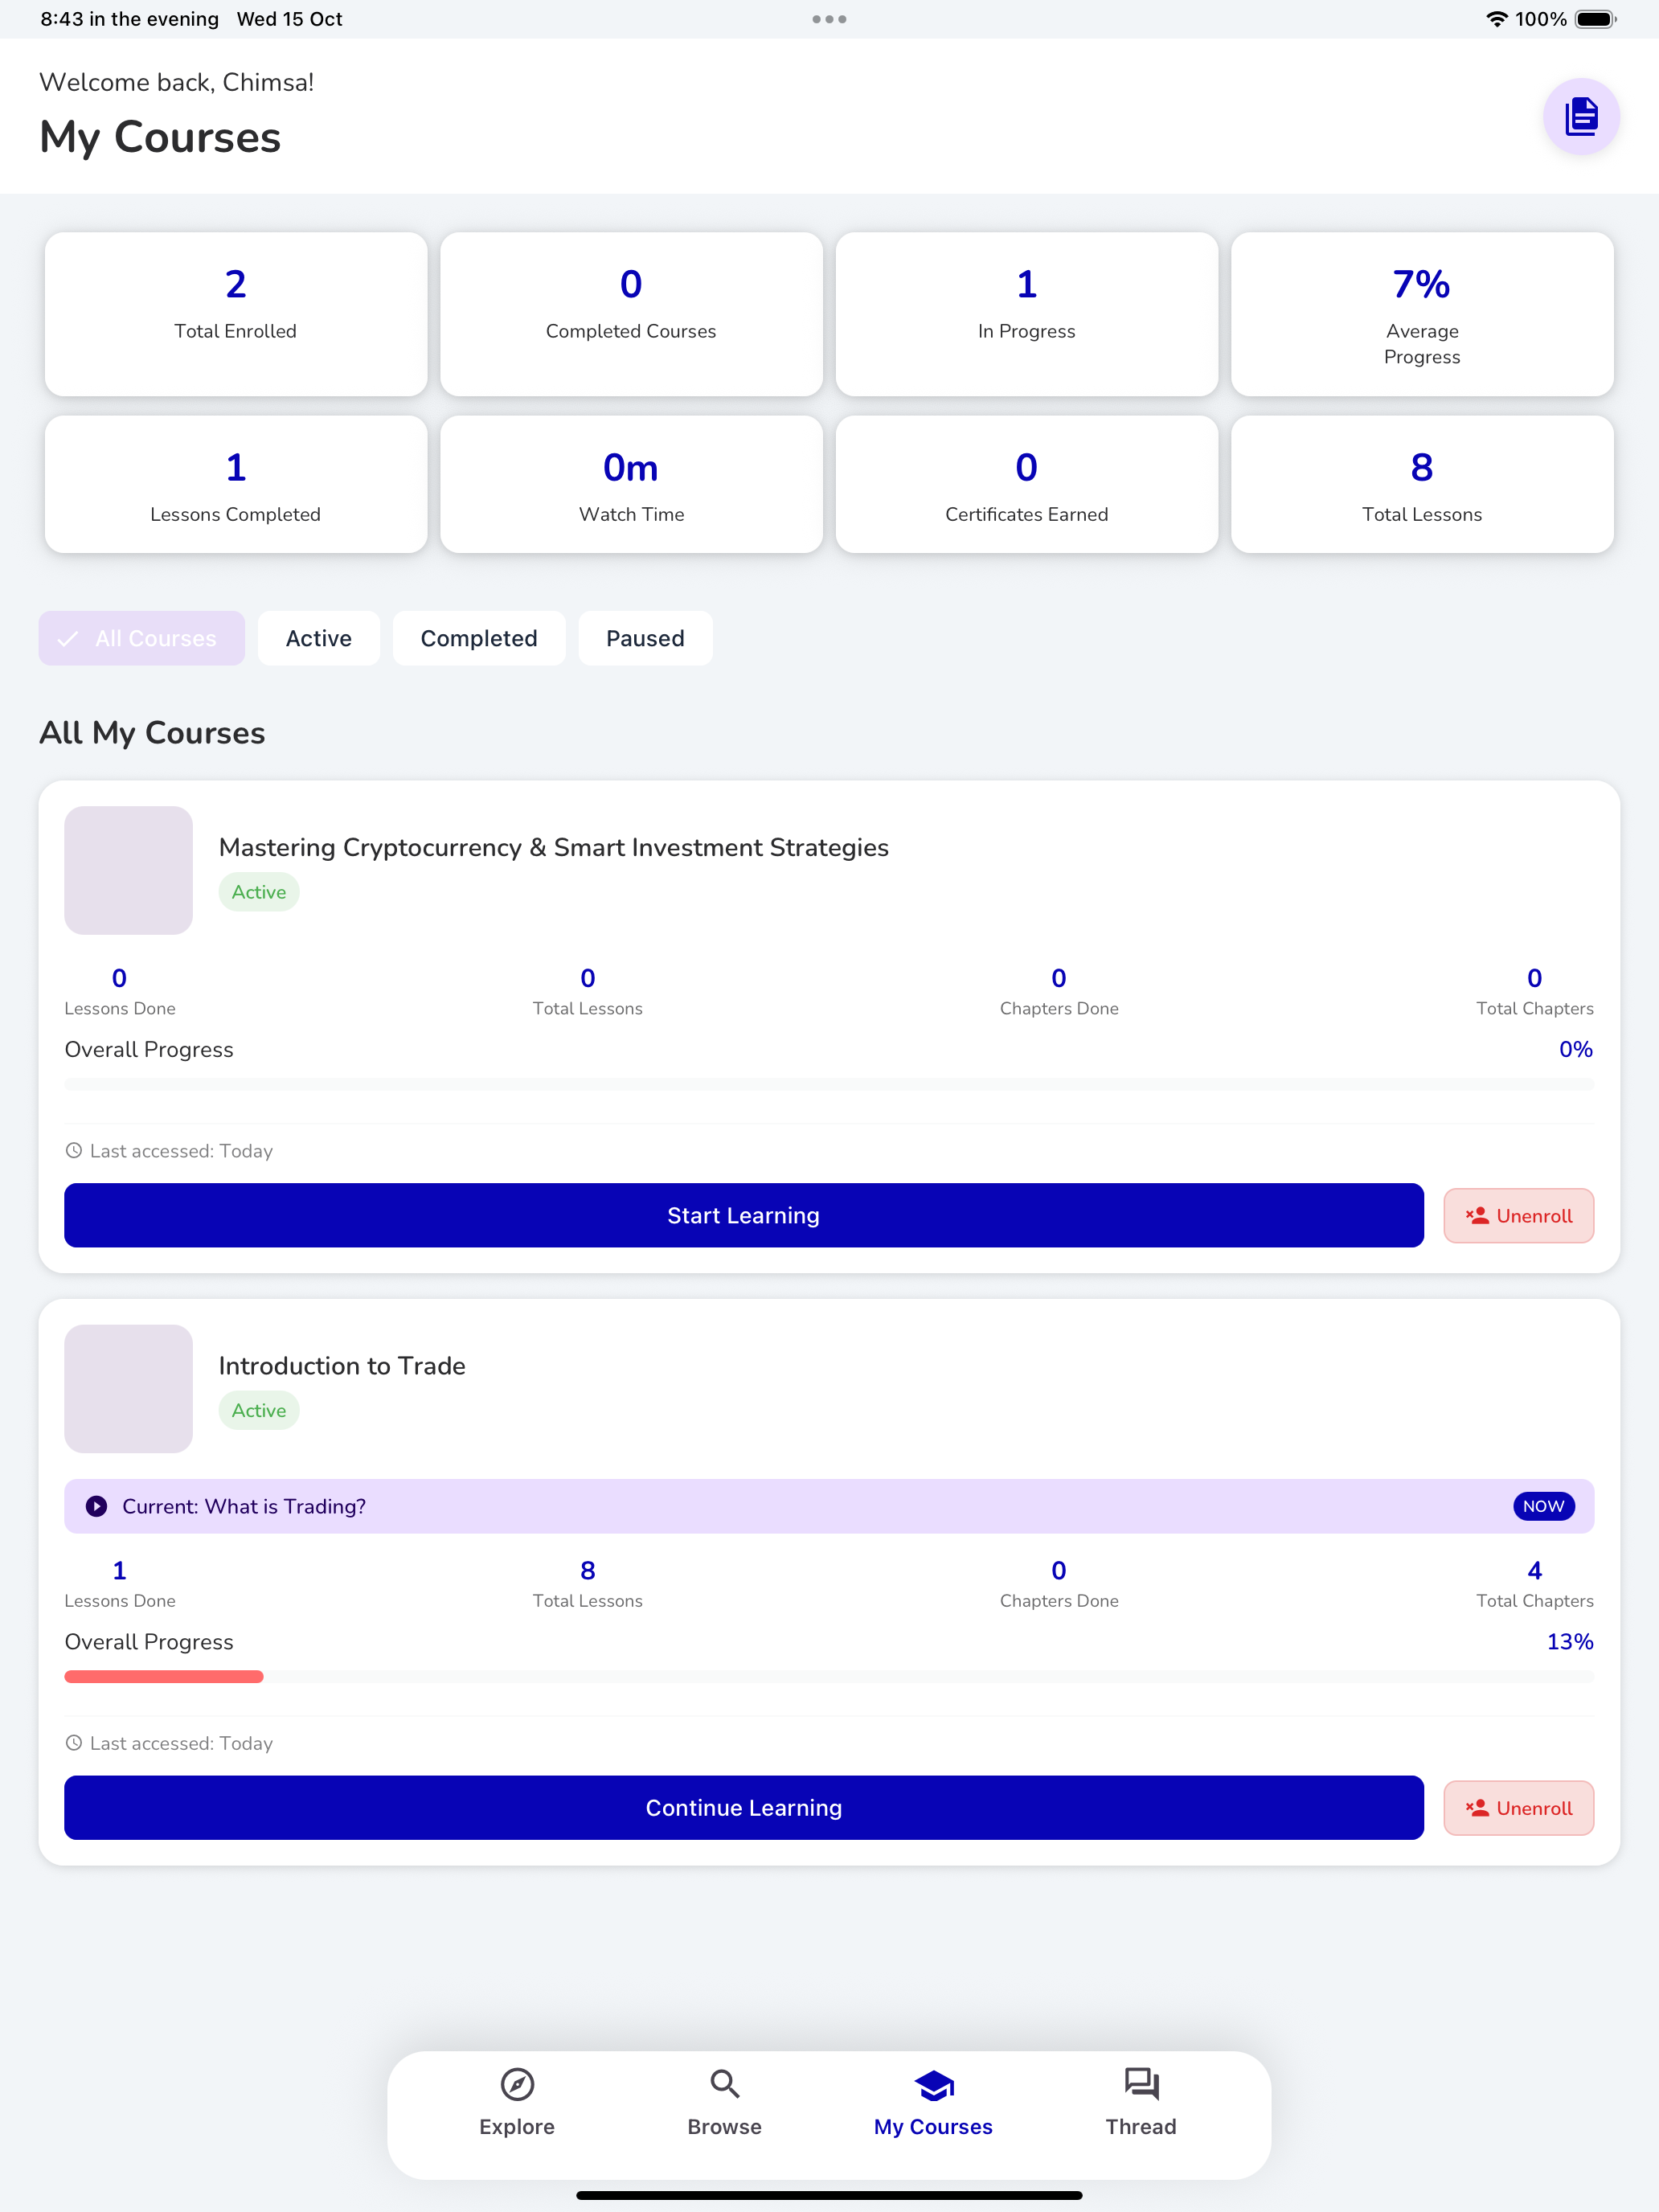Click Continue Learning for Introduction to Trade
The height and width of the screenshot is (2212, 1659).
tap(743, 1807)
